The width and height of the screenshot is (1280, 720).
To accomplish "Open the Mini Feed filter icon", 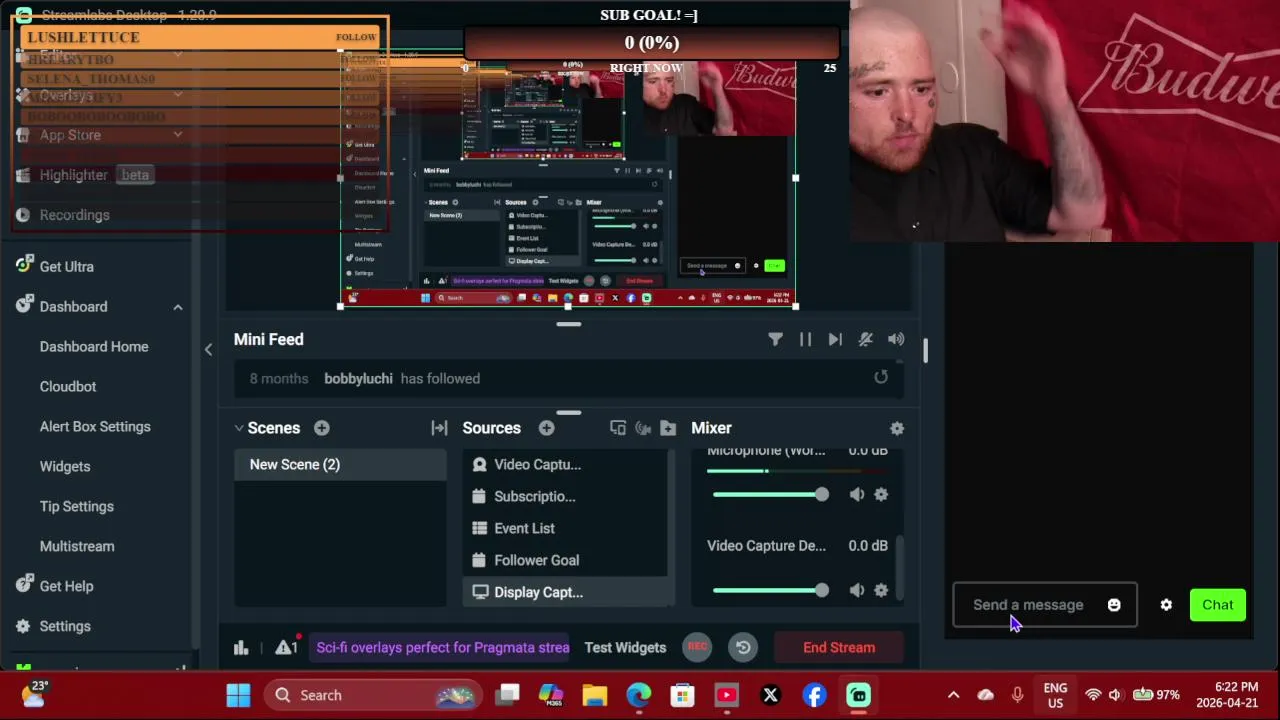I will tap(775, 339).
